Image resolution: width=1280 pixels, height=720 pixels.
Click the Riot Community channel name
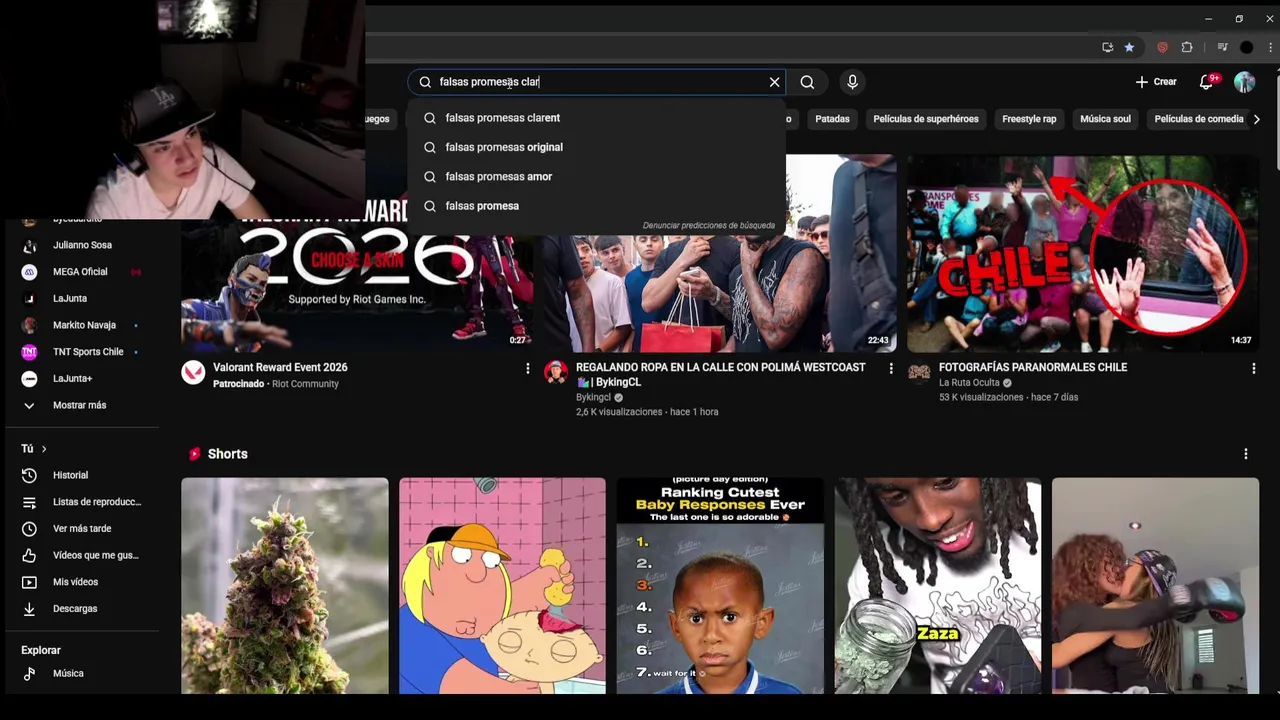click(x=305, y=384)
